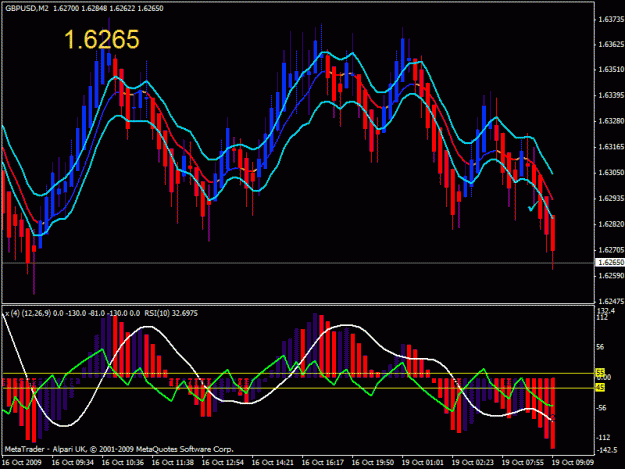Click the 16 Oct 2009 time axis label
The height and width of the screenshot is (469, 625).
[x=22, y=462]
